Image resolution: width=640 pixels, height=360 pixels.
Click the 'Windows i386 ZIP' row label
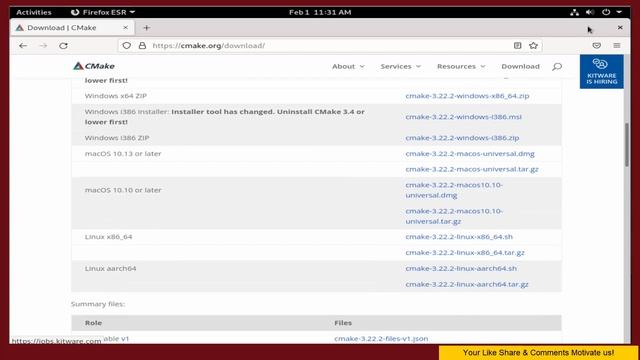(x=117, y=138)
